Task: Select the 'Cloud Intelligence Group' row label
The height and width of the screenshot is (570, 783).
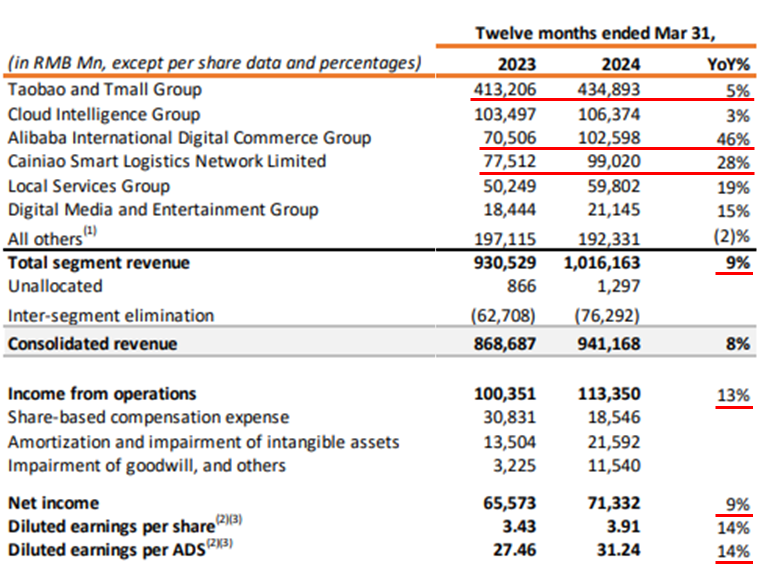Action: tap(104, 114)
